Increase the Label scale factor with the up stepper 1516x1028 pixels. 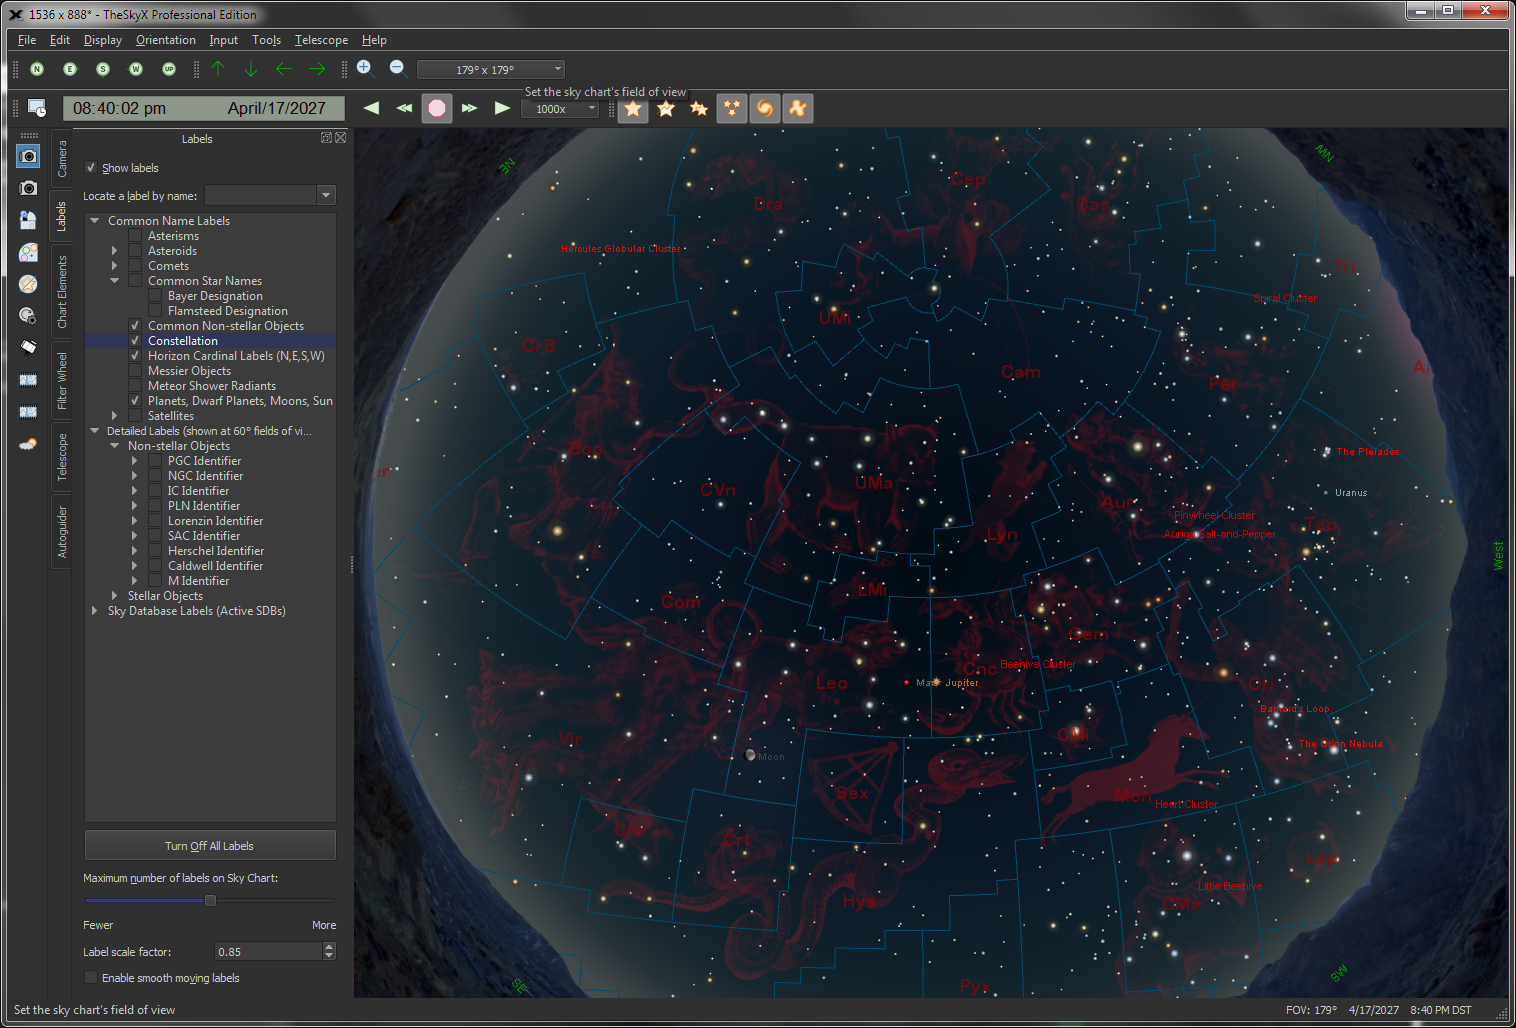(329, 947)
